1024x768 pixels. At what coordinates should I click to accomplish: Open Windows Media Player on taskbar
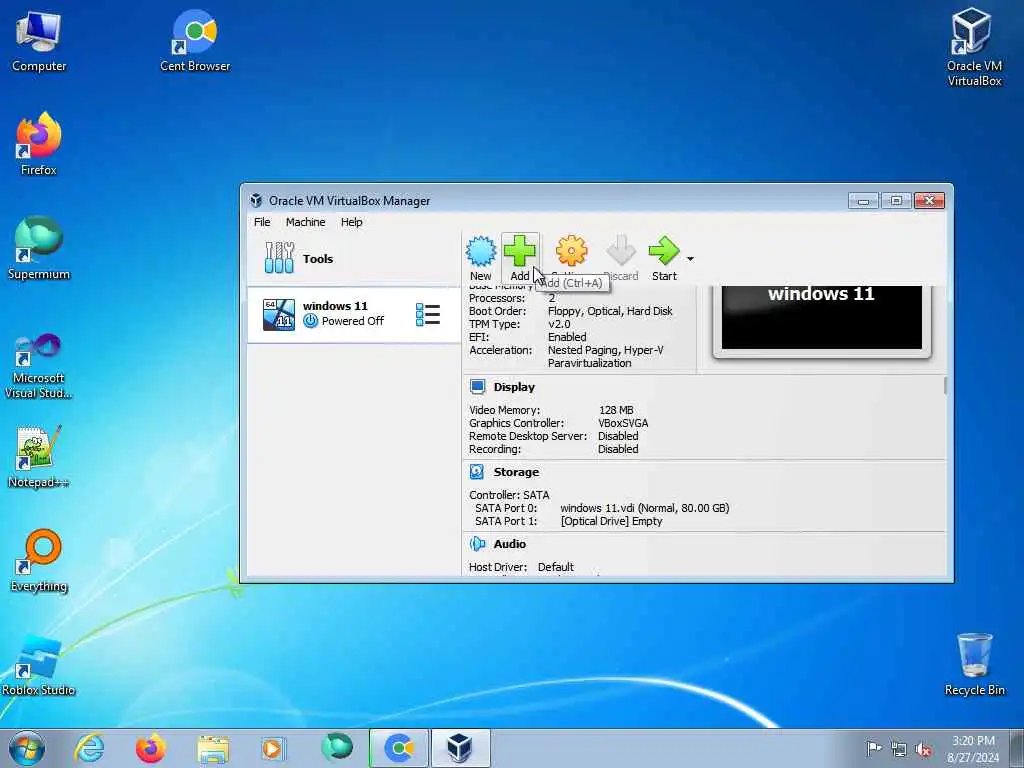[273, 748]
